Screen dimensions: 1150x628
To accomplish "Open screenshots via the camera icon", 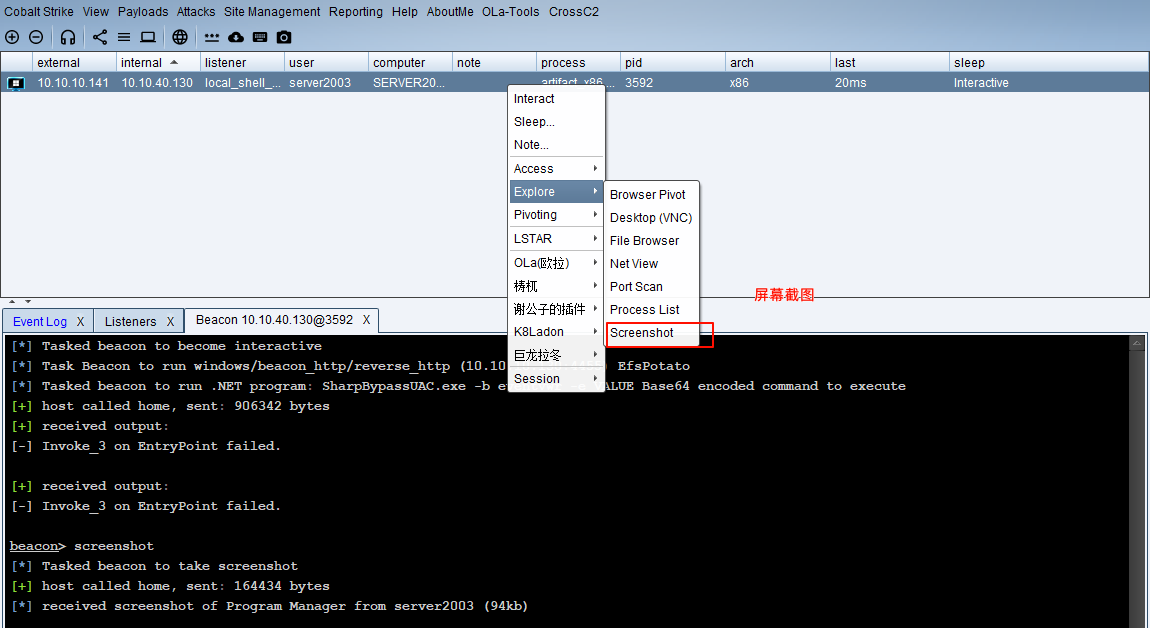I will click(x=284, y=37).
